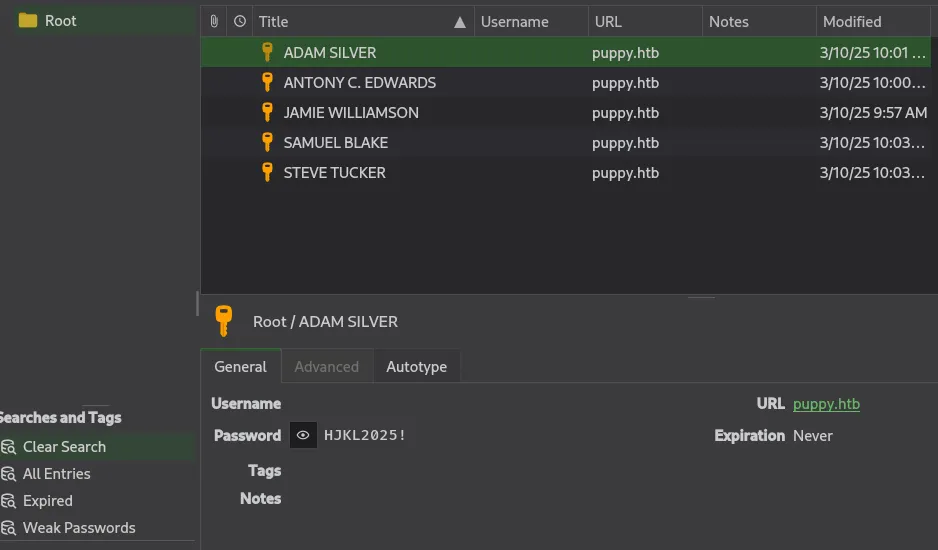
Task: Click the paperclip attachments column header
Action: click(x=214, y=21)
